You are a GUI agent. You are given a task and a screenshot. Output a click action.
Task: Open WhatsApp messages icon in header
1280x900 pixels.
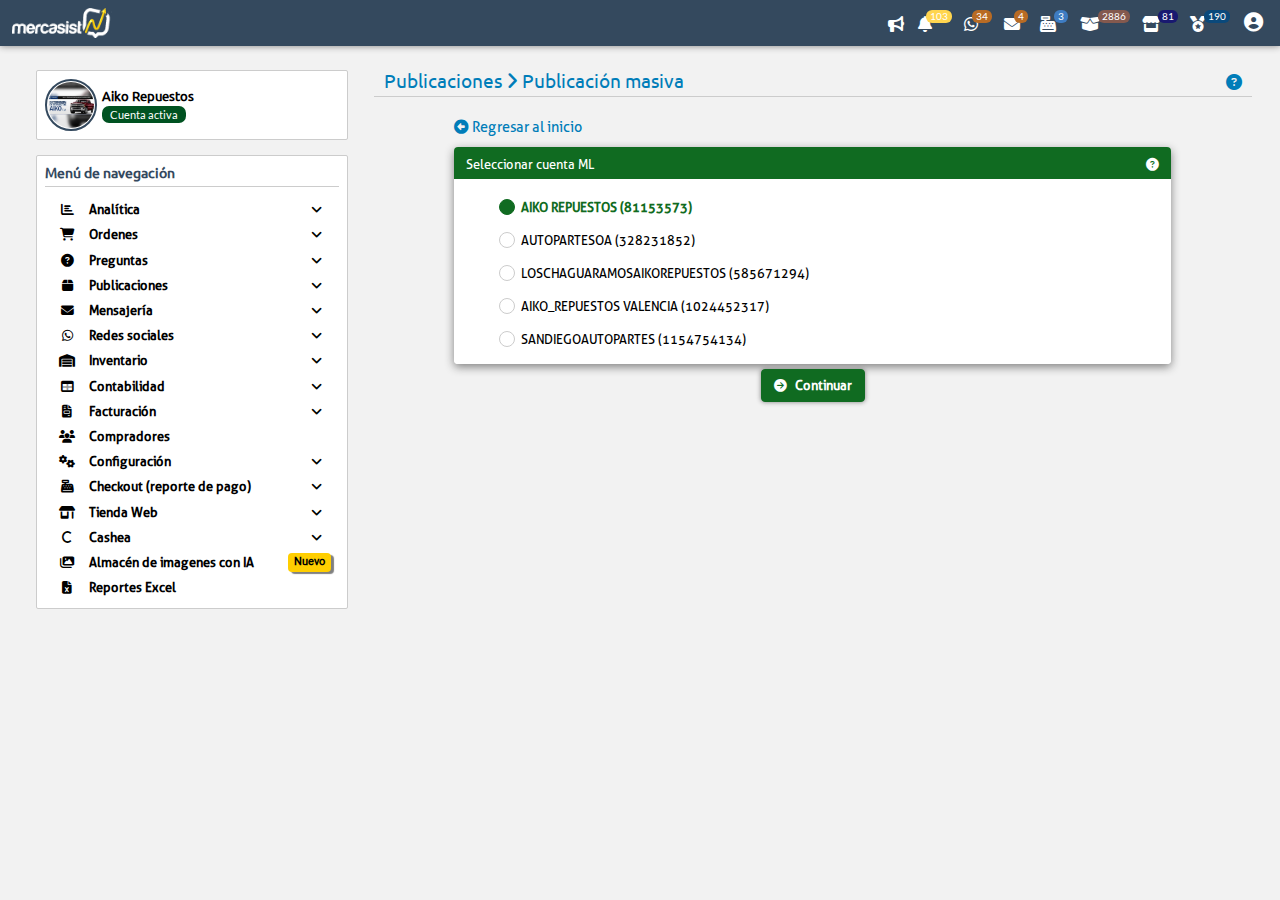pyautogui.click(x=970, y=24)
